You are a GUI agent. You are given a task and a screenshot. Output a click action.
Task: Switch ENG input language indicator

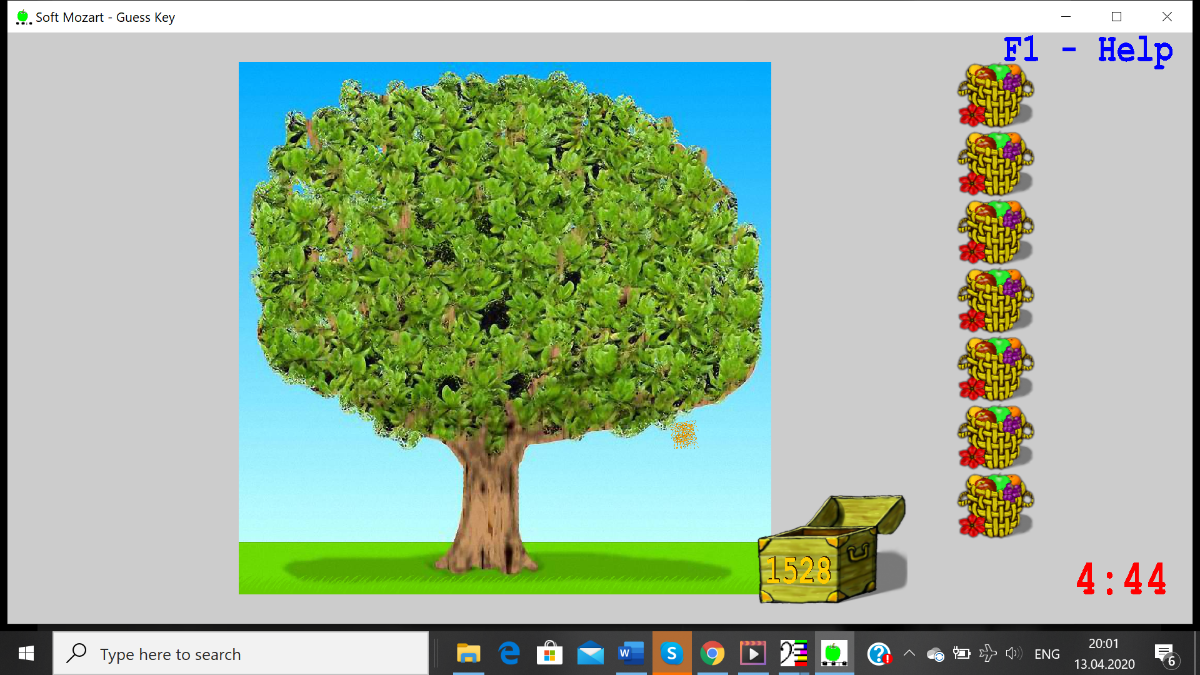coord(1047,654)
